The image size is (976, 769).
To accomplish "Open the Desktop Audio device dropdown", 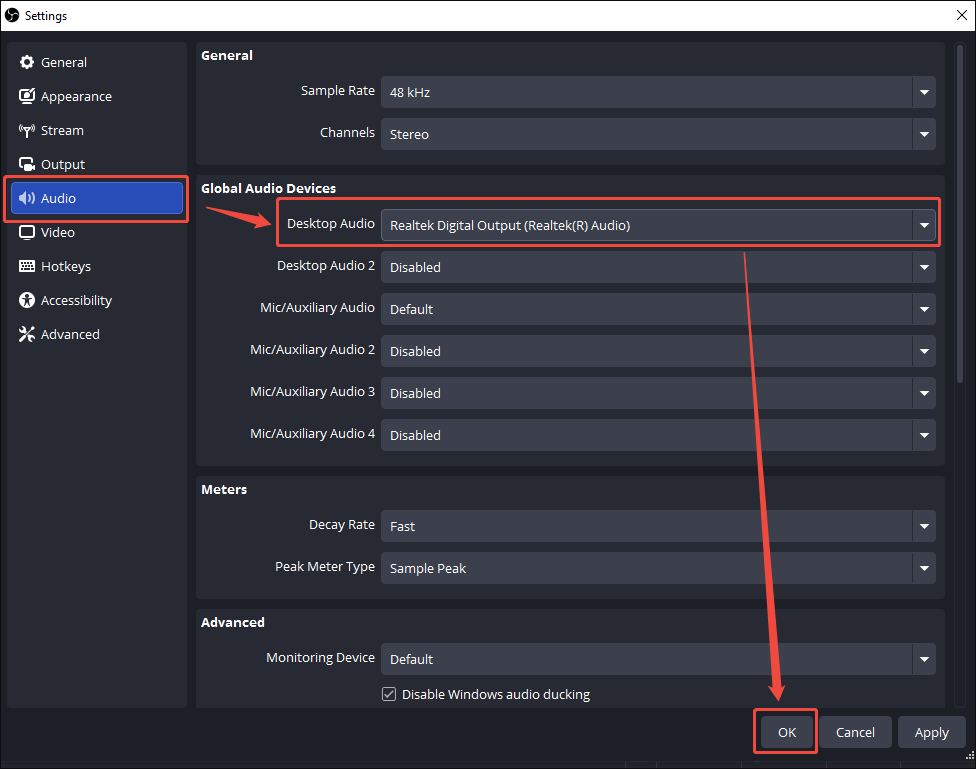I will (x=923, y=224).
